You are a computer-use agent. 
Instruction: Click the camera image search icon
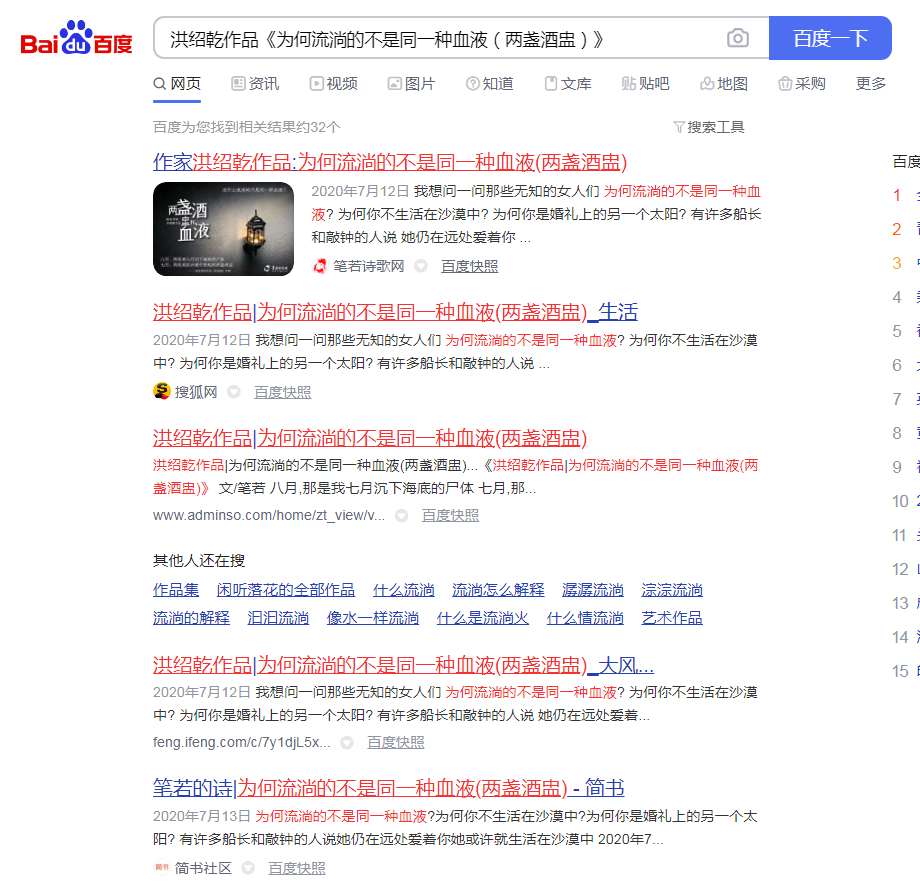[737, 39]
